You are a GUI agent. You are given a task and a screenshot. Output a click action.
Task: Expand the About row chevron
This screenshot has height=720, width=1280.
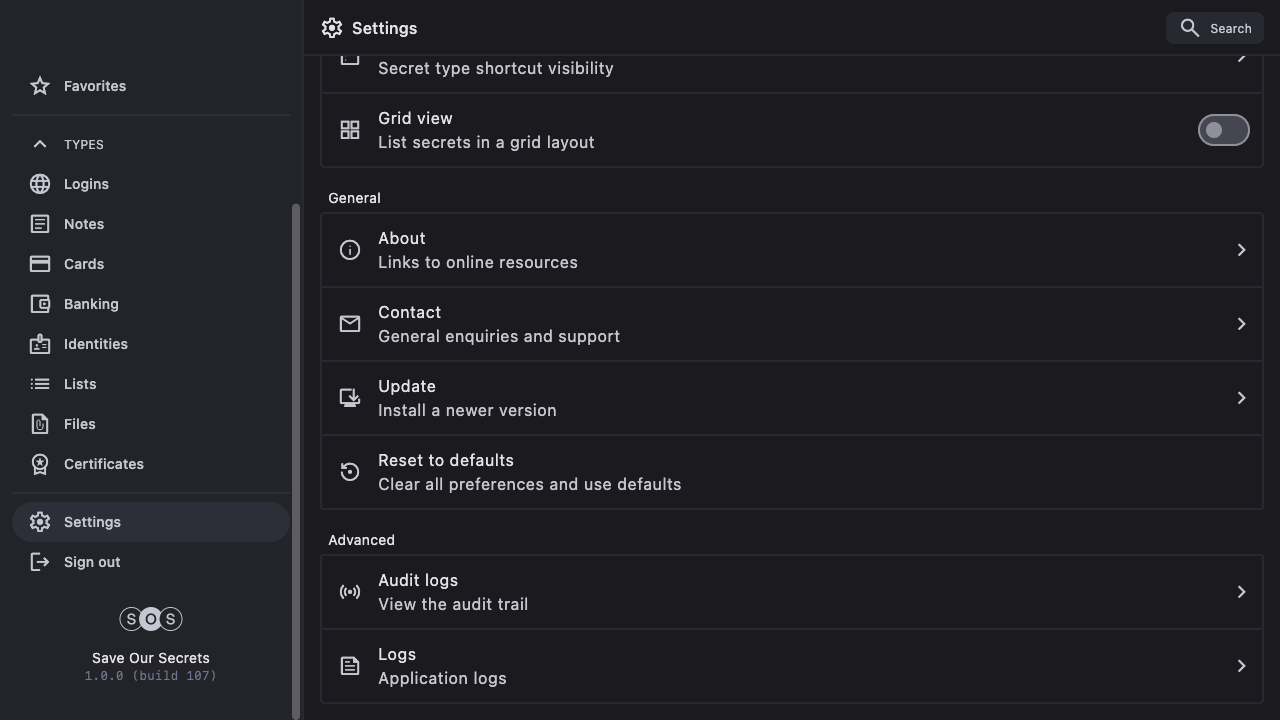[1241, 250]
